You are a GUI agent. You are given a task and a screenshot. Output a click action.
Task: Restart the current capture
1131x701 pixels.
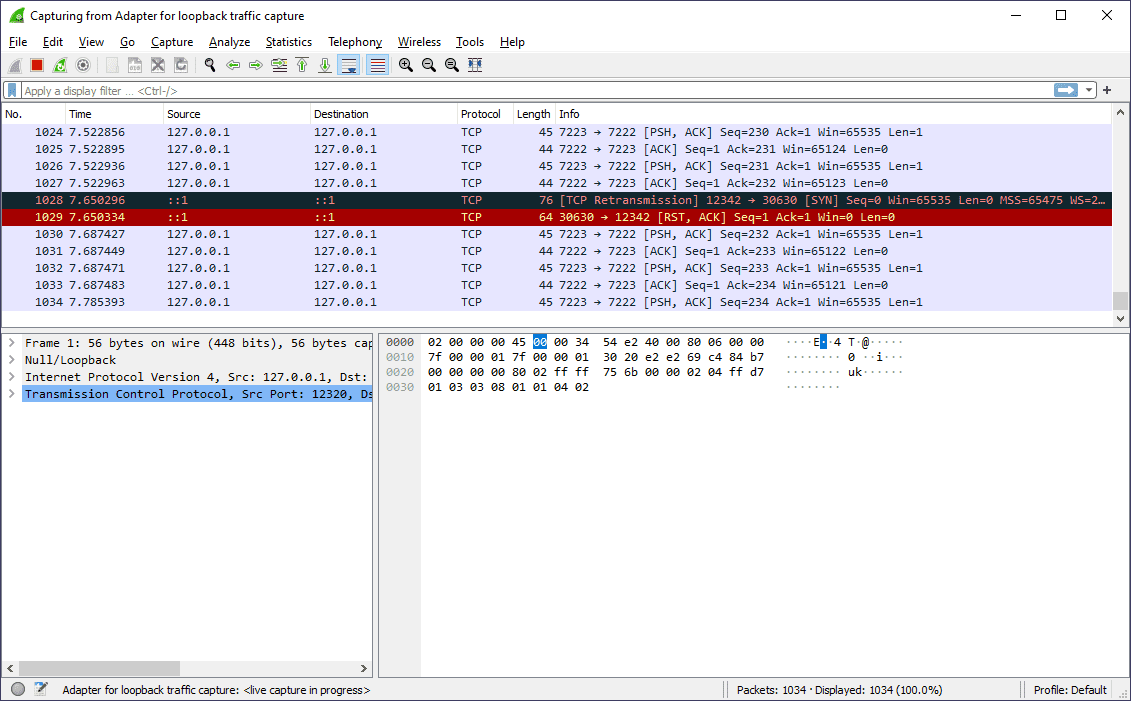(x=60, y=64)
